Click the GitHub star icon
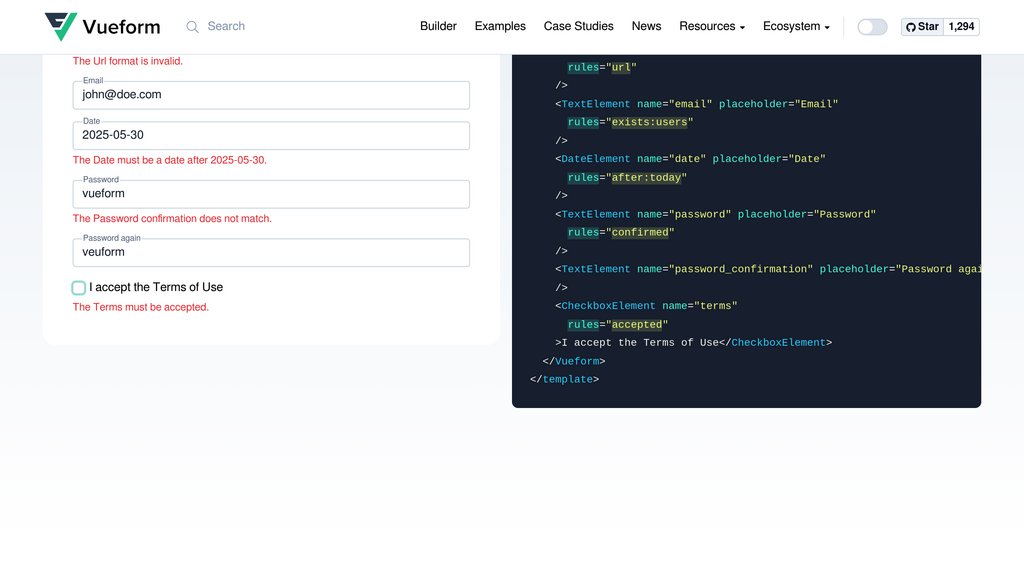The image size is (1024, 576). tap(910, 27)
